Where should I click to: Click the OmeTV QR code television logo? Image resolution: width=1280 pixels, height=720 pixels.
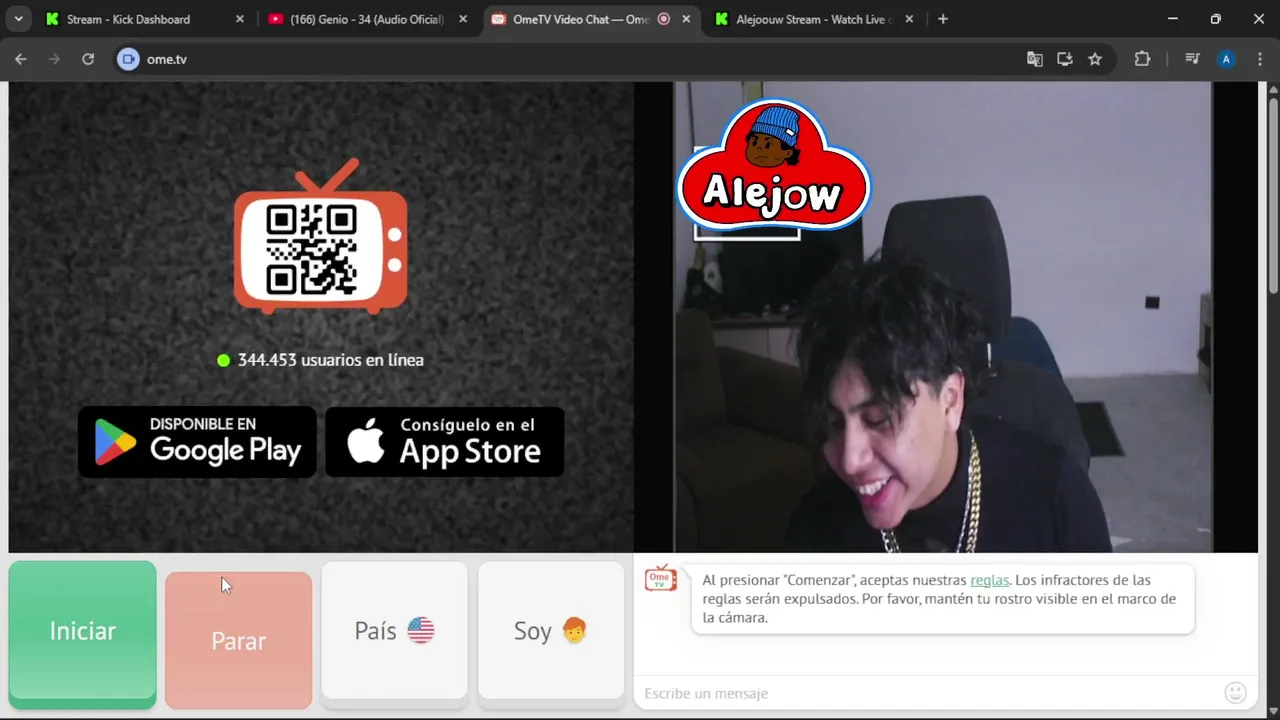click(321, 236)
